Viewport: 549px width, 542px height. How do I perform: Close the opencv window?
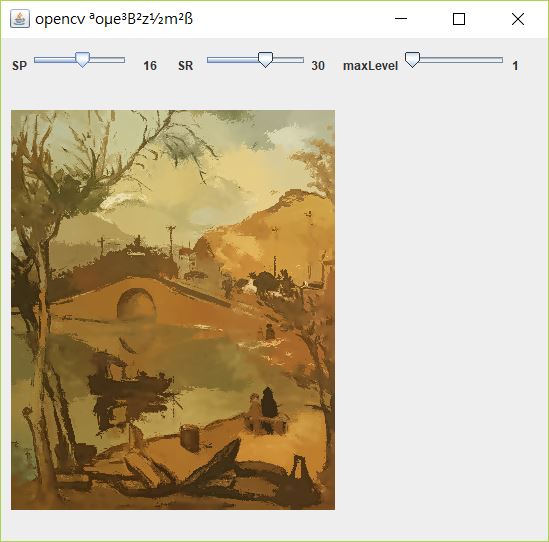pyautogui.click(x=517, y=19)
